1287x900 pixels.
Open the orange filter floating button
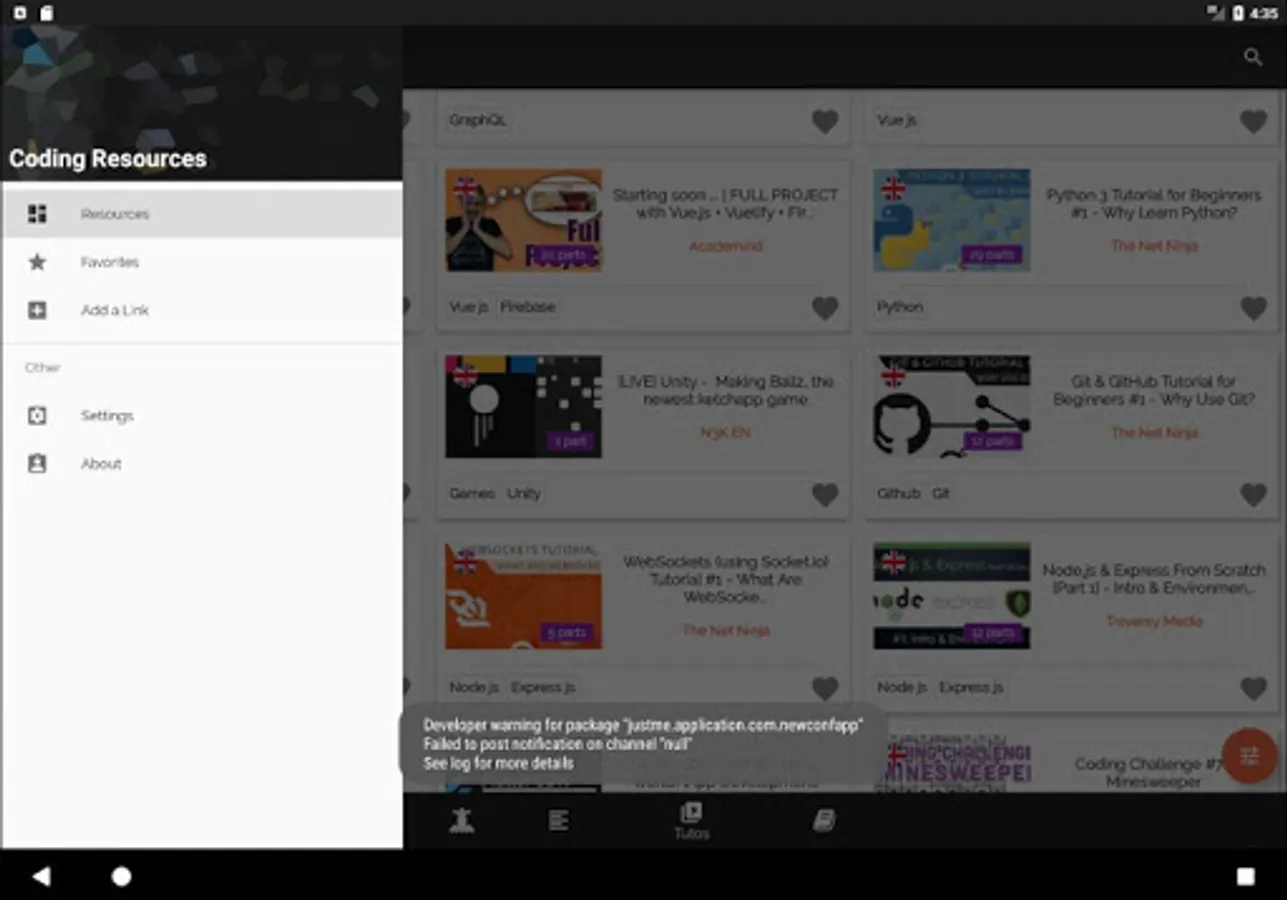[x=1249, y=756]
